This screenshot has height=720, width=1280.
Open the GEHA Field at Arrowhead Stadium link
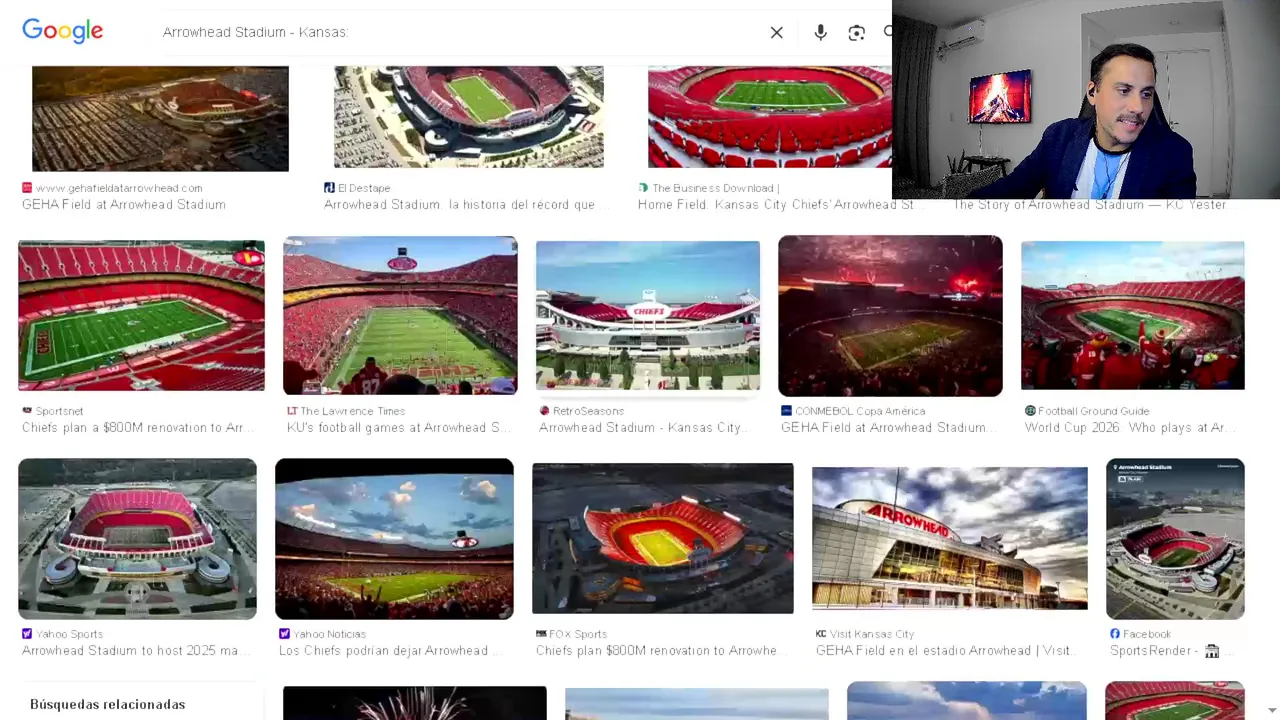click(124, 204)
